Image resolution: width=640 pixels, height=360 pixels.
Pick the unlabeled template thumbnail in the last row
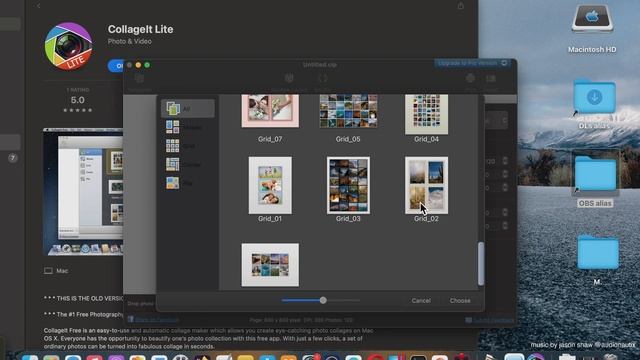[270, 265]
